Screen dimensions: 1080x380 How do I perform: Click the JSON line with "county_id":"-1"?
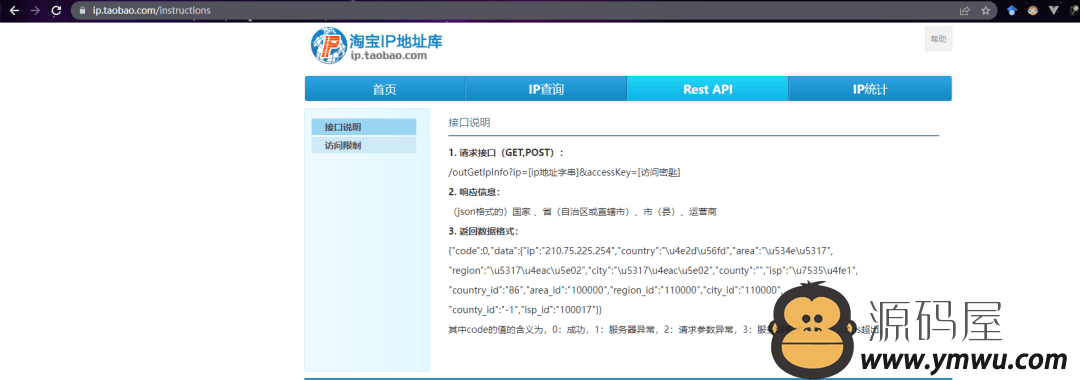(x=526, y=310)
